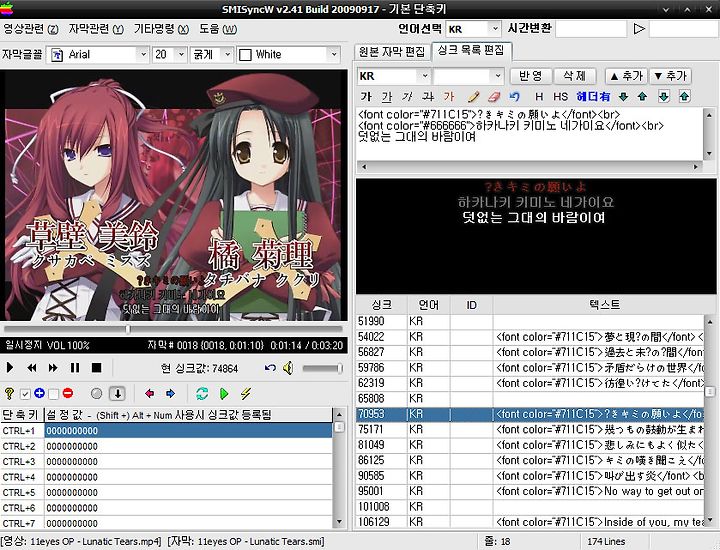Click the blue plus circle icon

tap(39, 393)
